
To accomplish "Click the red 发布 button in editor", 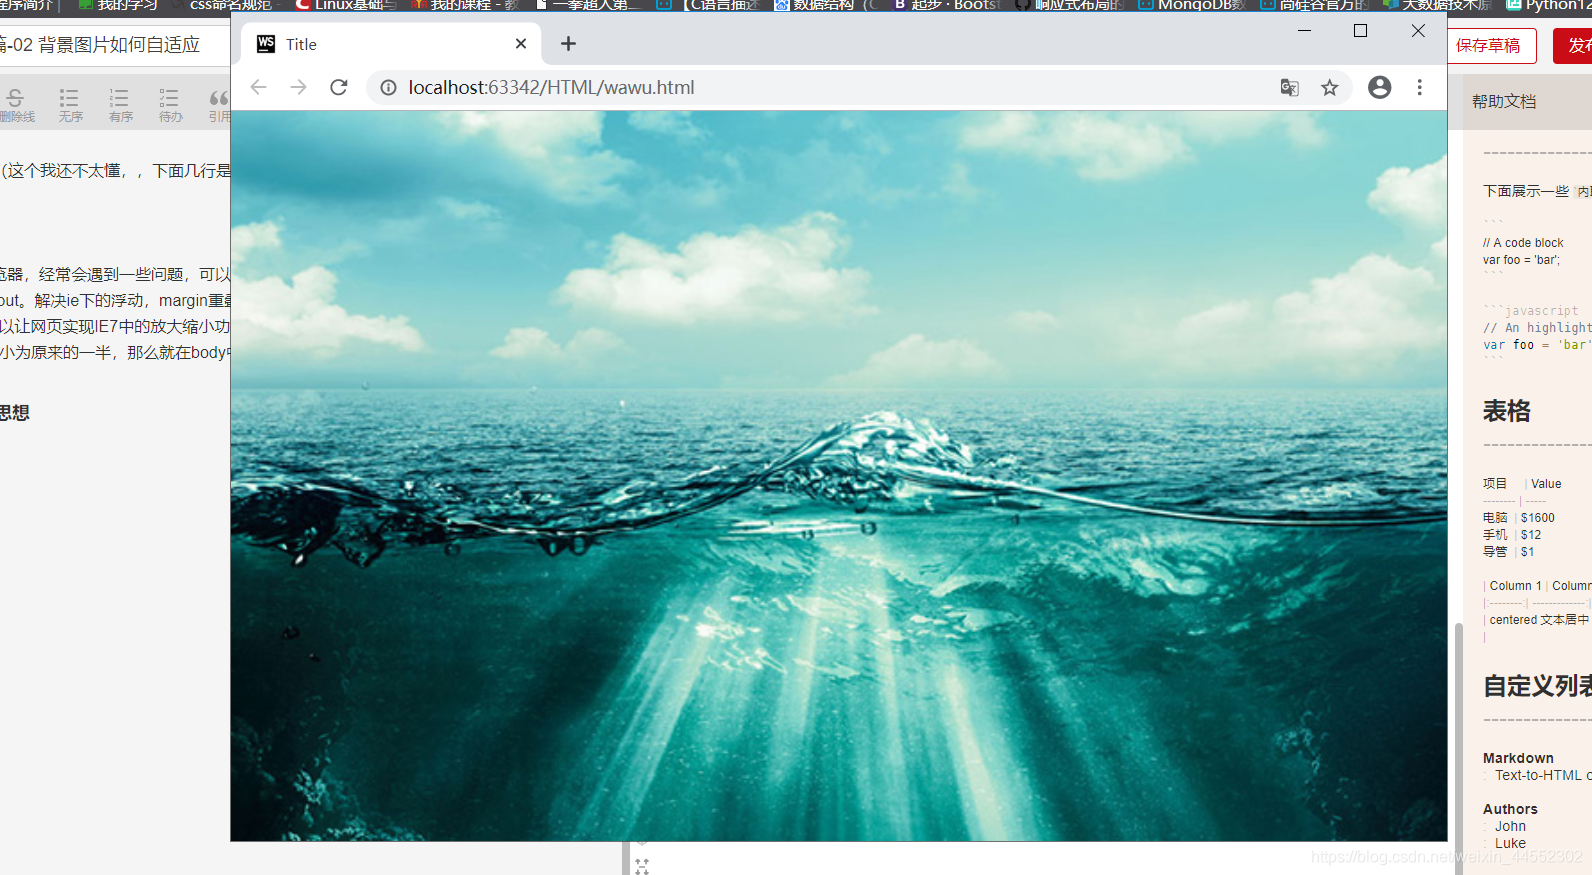I will 1574,46.
